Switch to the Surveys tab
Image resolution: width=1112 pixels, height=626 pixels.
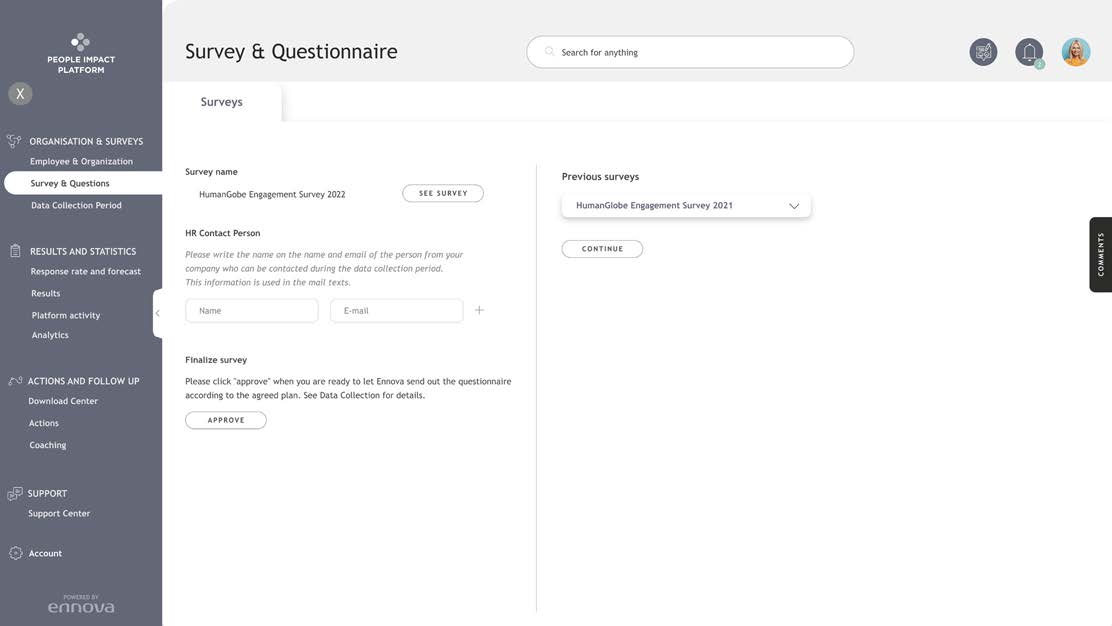click(x=221, y=102)
